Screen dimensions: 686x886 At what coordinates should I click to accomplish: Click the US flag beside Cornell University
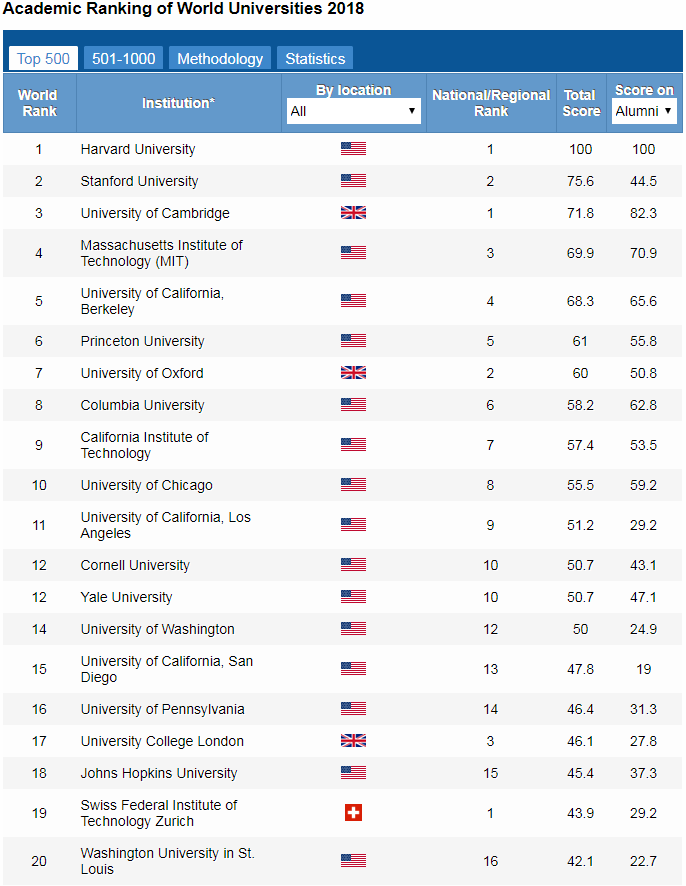pyautogui.click(x=353, y=565)
